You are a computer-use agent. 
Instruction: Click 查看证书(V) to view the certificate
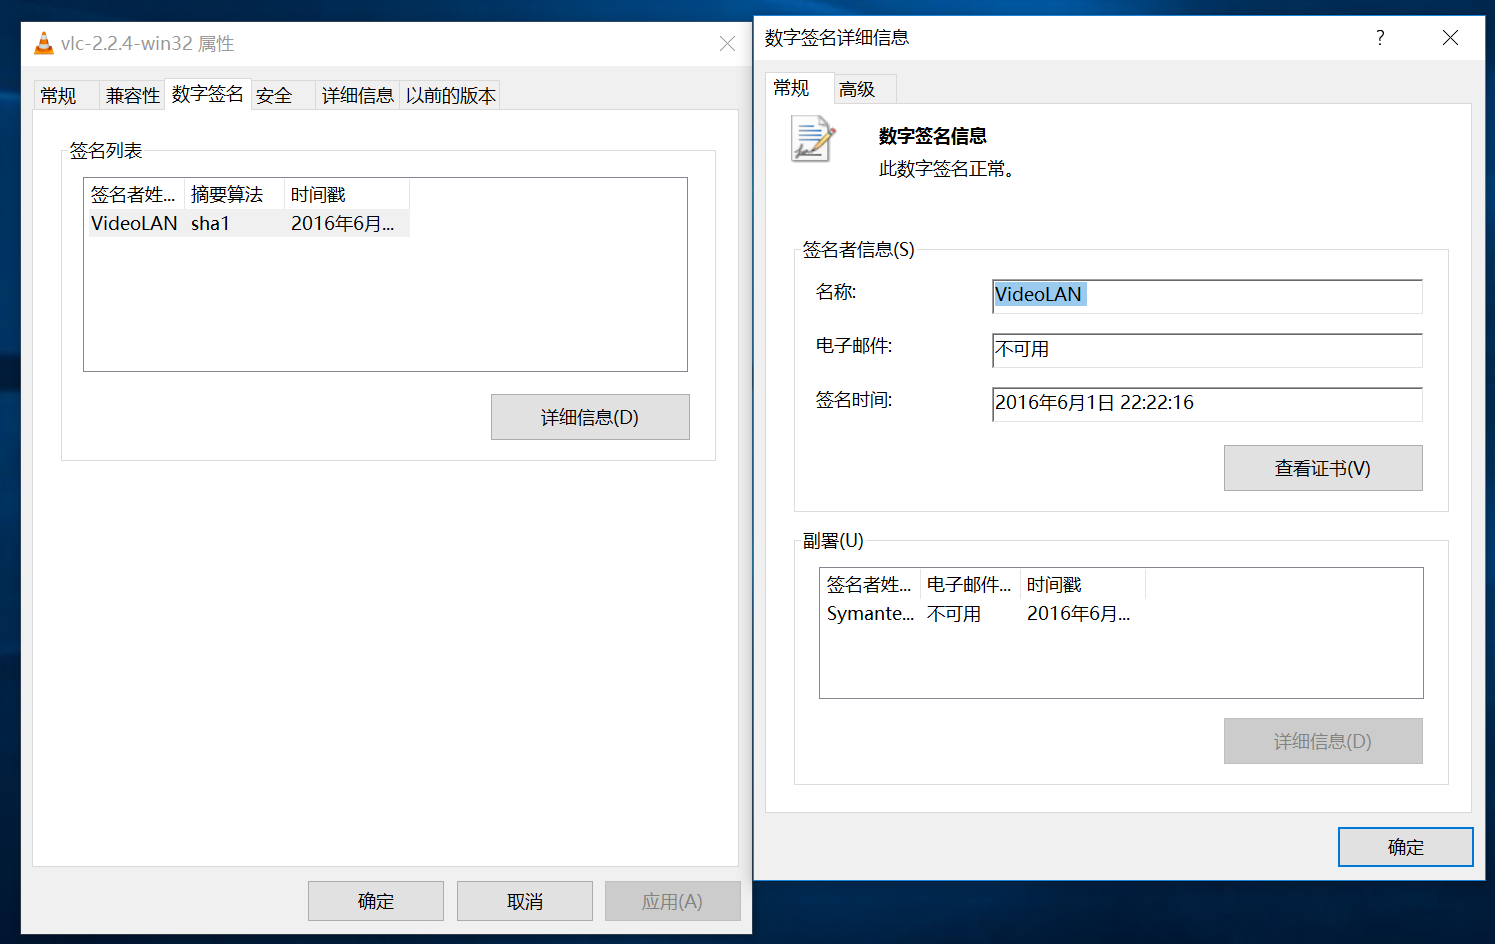click(1323, 468)
